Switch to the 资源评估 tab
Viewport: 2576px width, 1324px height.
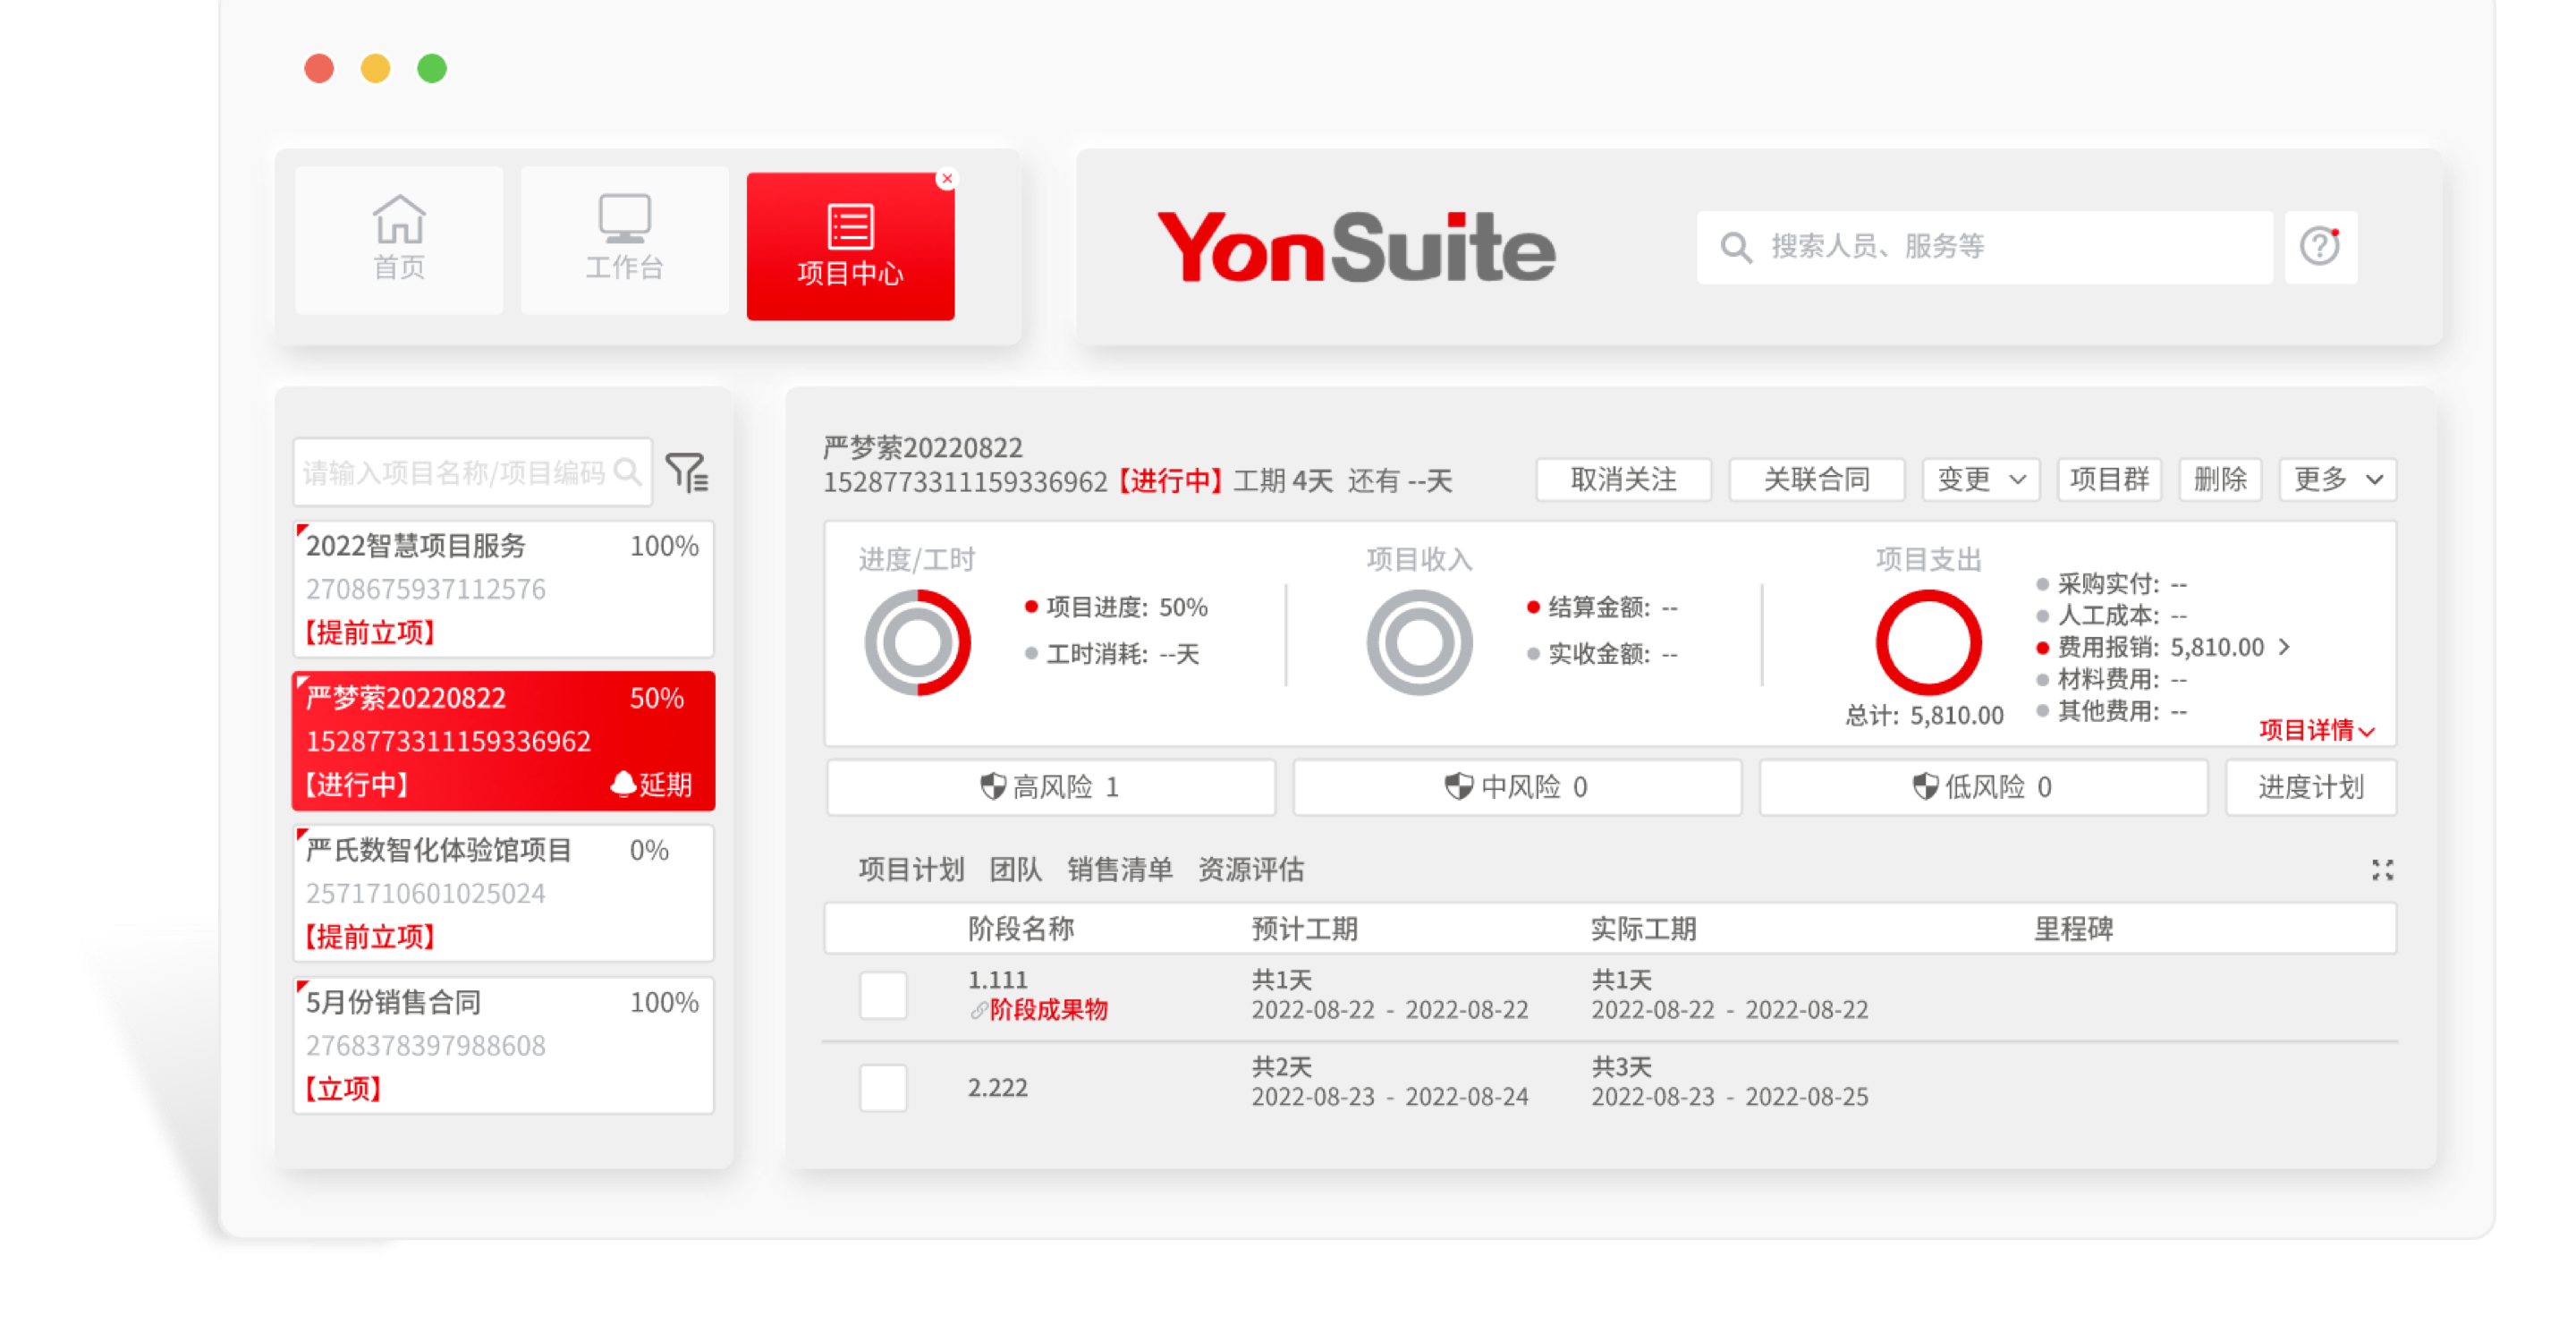pyautogui.click(x=1250, y=869)
